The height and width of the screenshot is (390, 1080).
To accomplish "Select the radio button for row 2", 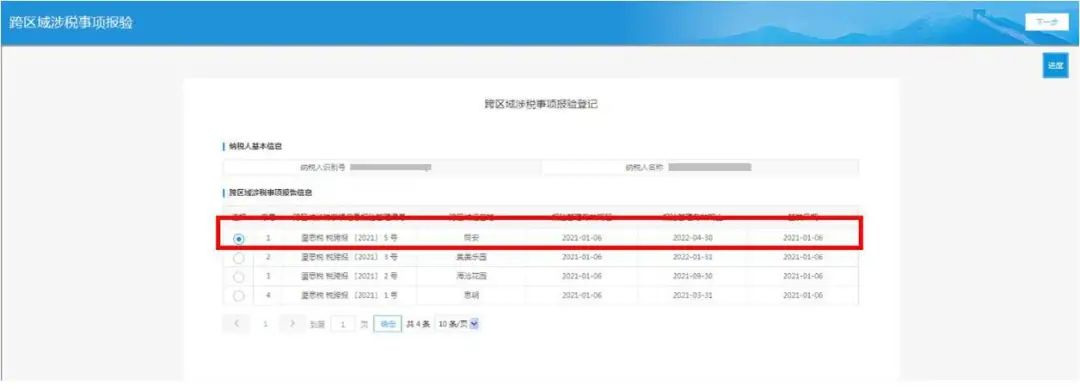I will tap(238, 258).
